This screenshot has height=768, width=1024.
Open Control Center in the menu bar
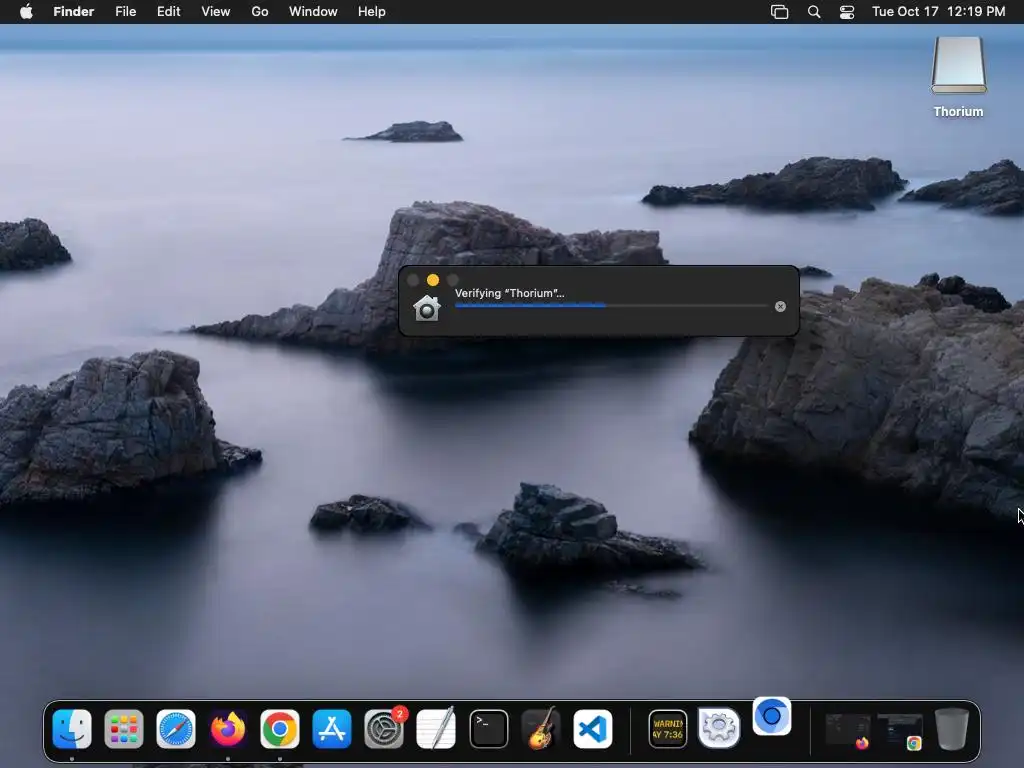coord(847,12)
